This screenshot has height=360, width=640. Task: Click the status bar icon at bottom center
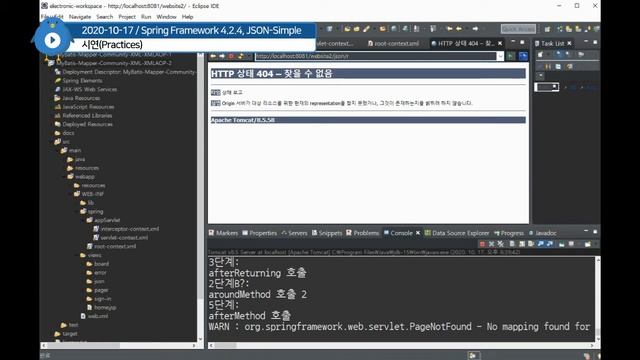coord(473,356)
